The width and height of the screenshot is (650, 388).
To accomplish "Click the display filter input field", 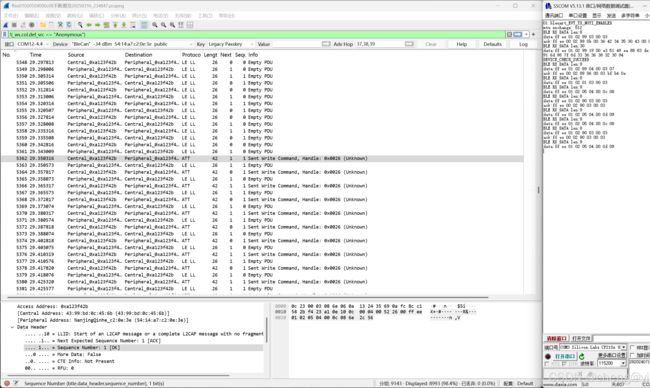I will point(256,35).
